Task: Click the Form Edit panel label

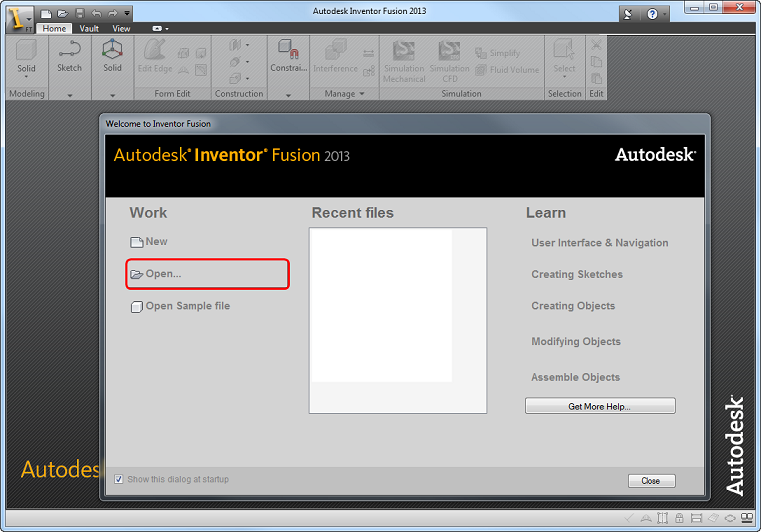Action: point(172,94)
